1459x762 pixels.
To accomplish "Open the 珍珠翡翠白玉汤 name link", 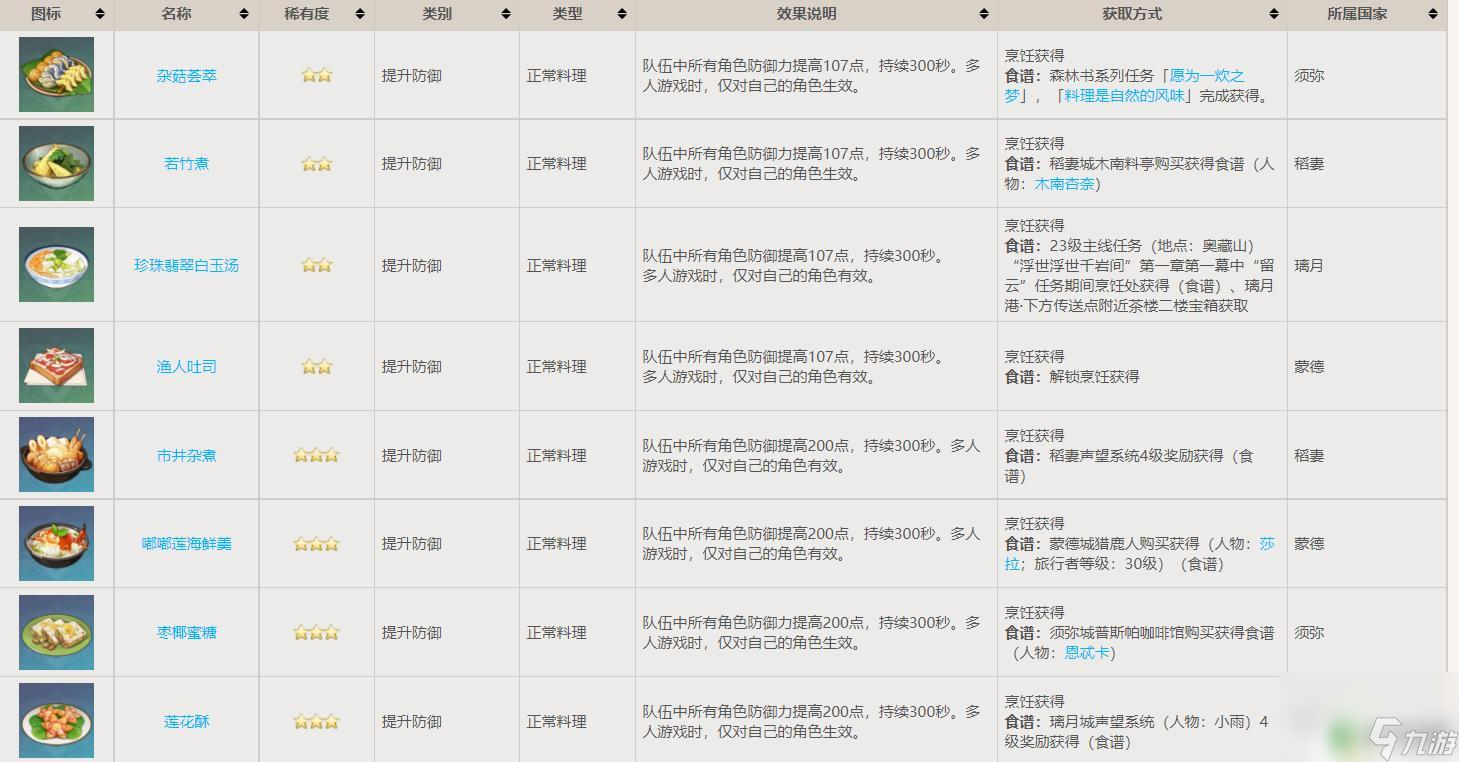I will click(x=187, y=265).
